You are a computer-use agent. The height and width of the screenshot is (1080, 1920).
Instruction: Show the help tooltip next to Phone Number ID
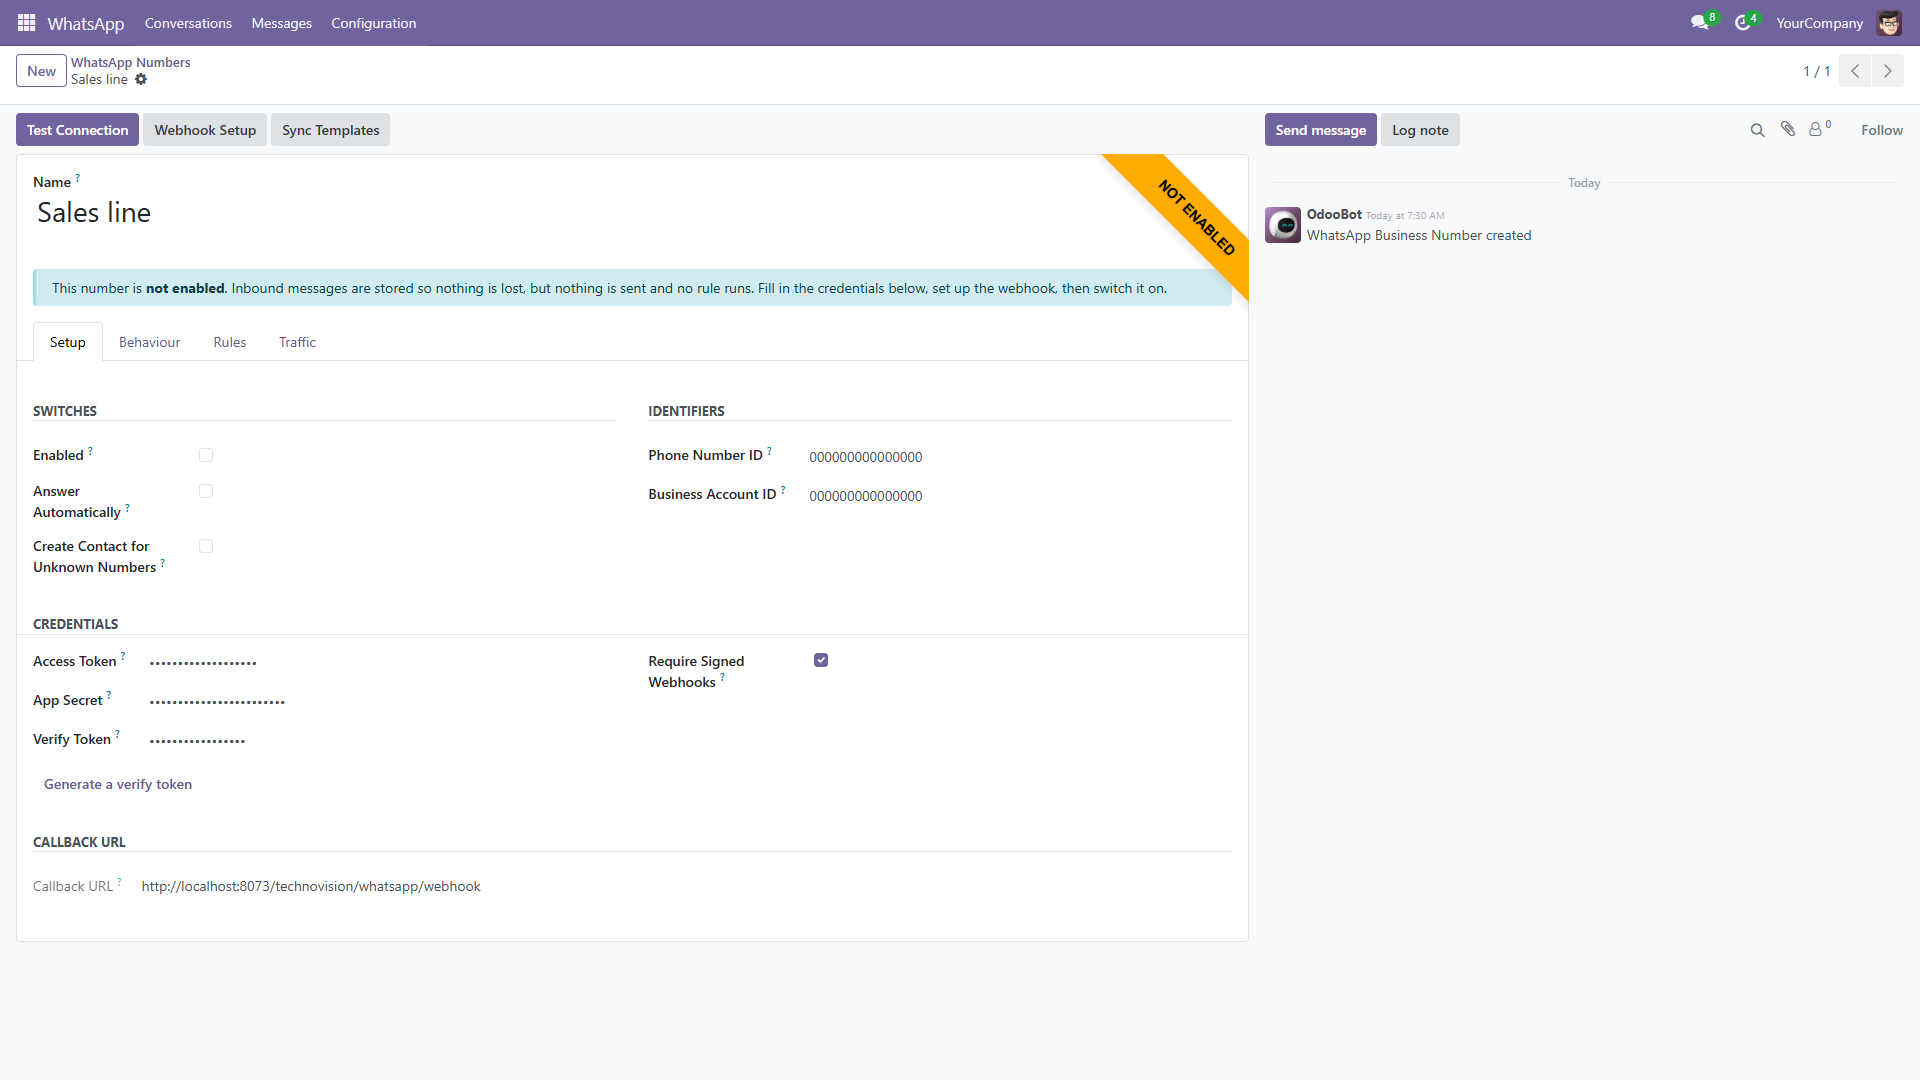pyautogui.click(x=769, y=451)
